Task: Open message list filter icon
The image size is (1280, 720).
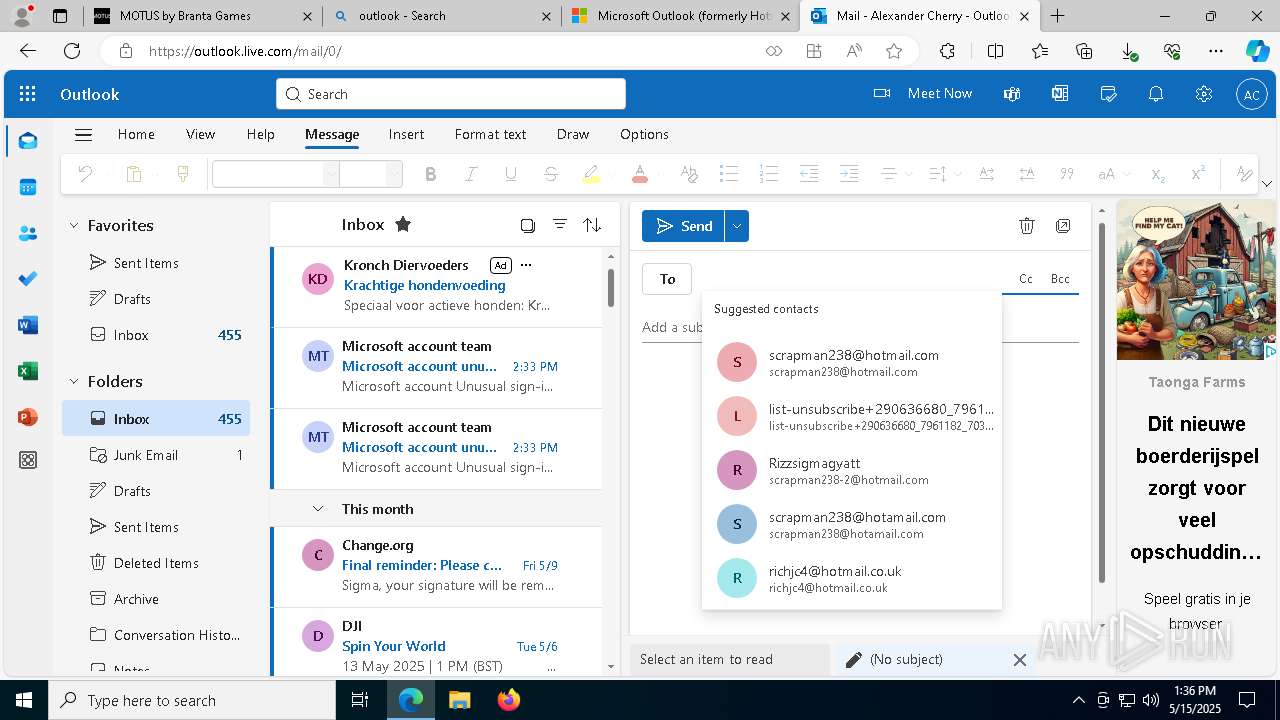Action: coord(560,225)
